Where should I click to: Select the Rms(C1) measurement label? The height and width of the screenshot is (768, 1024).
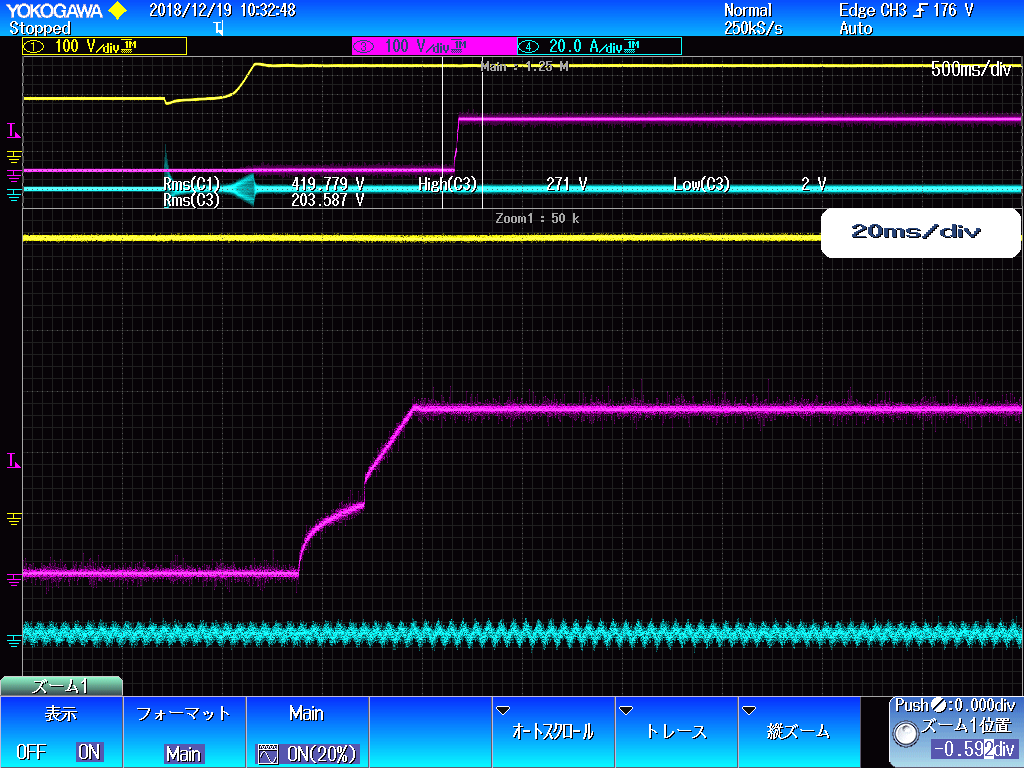coord(191,184)
